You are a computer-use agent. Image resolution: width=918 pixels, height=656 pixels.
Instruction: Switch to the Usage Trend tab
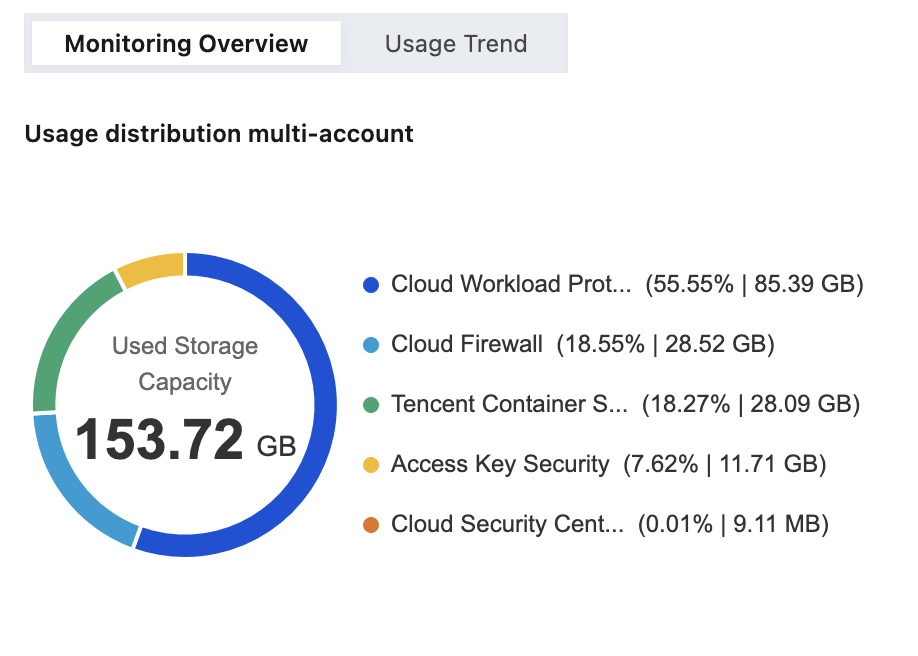pyautogui.click(x=455, y=43)
